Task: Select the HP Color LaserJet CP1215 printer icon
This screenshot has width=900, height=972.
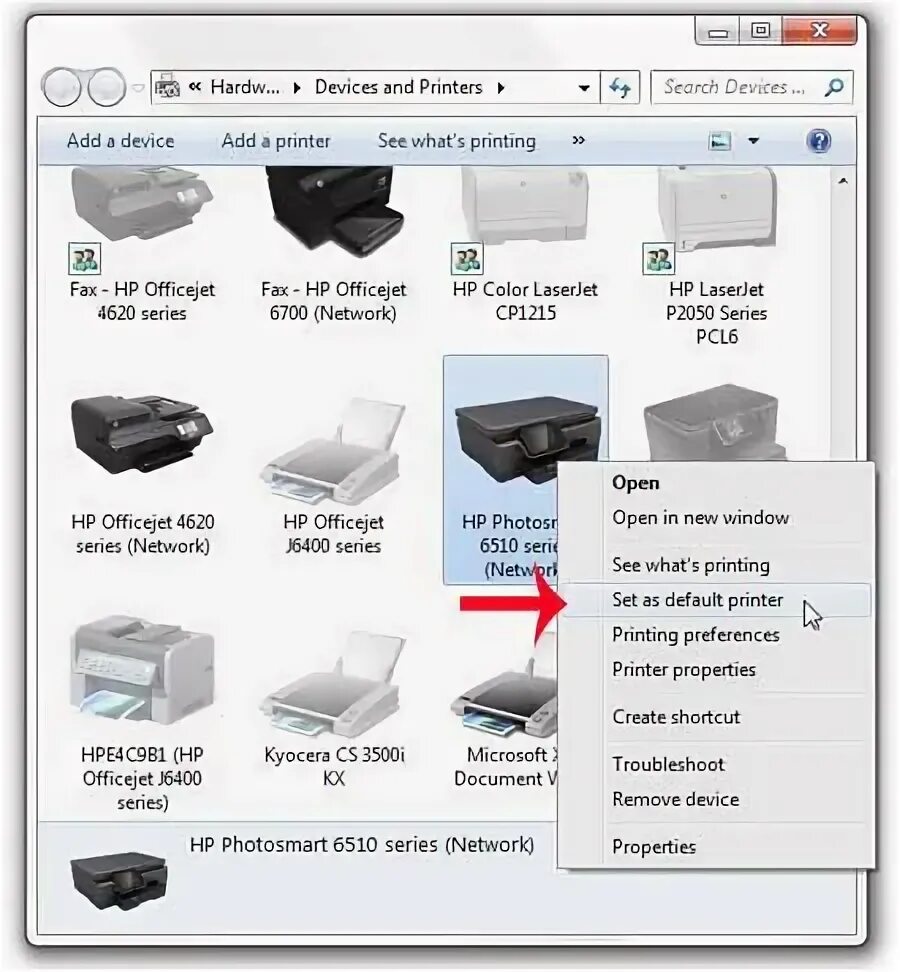Action: pos(524,205)
